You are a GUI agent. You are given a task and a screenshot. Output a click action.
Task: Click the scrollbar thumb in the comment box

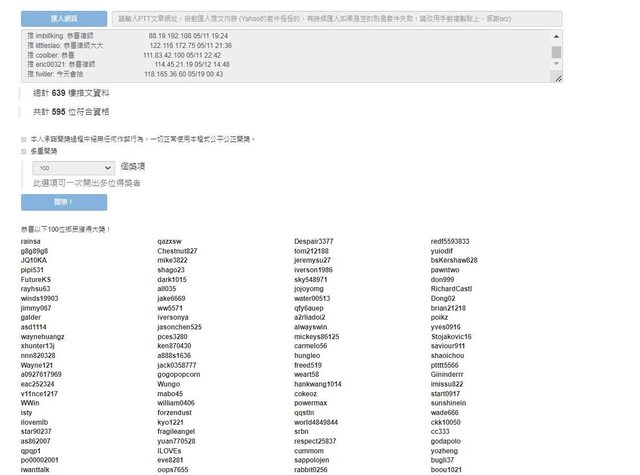(x=556, y=50)
